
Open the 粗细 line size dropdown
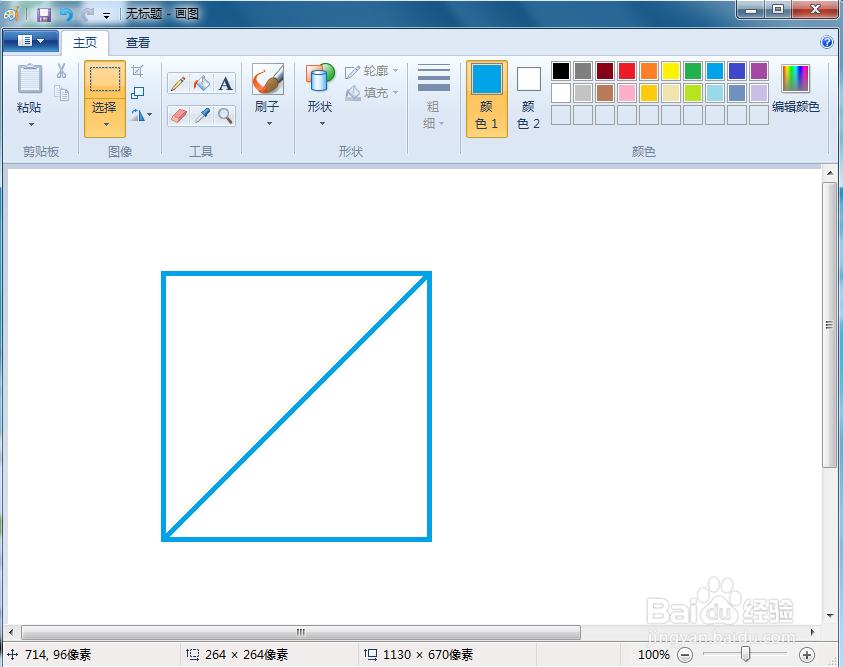pyautogui.click(x=433, y=97)
